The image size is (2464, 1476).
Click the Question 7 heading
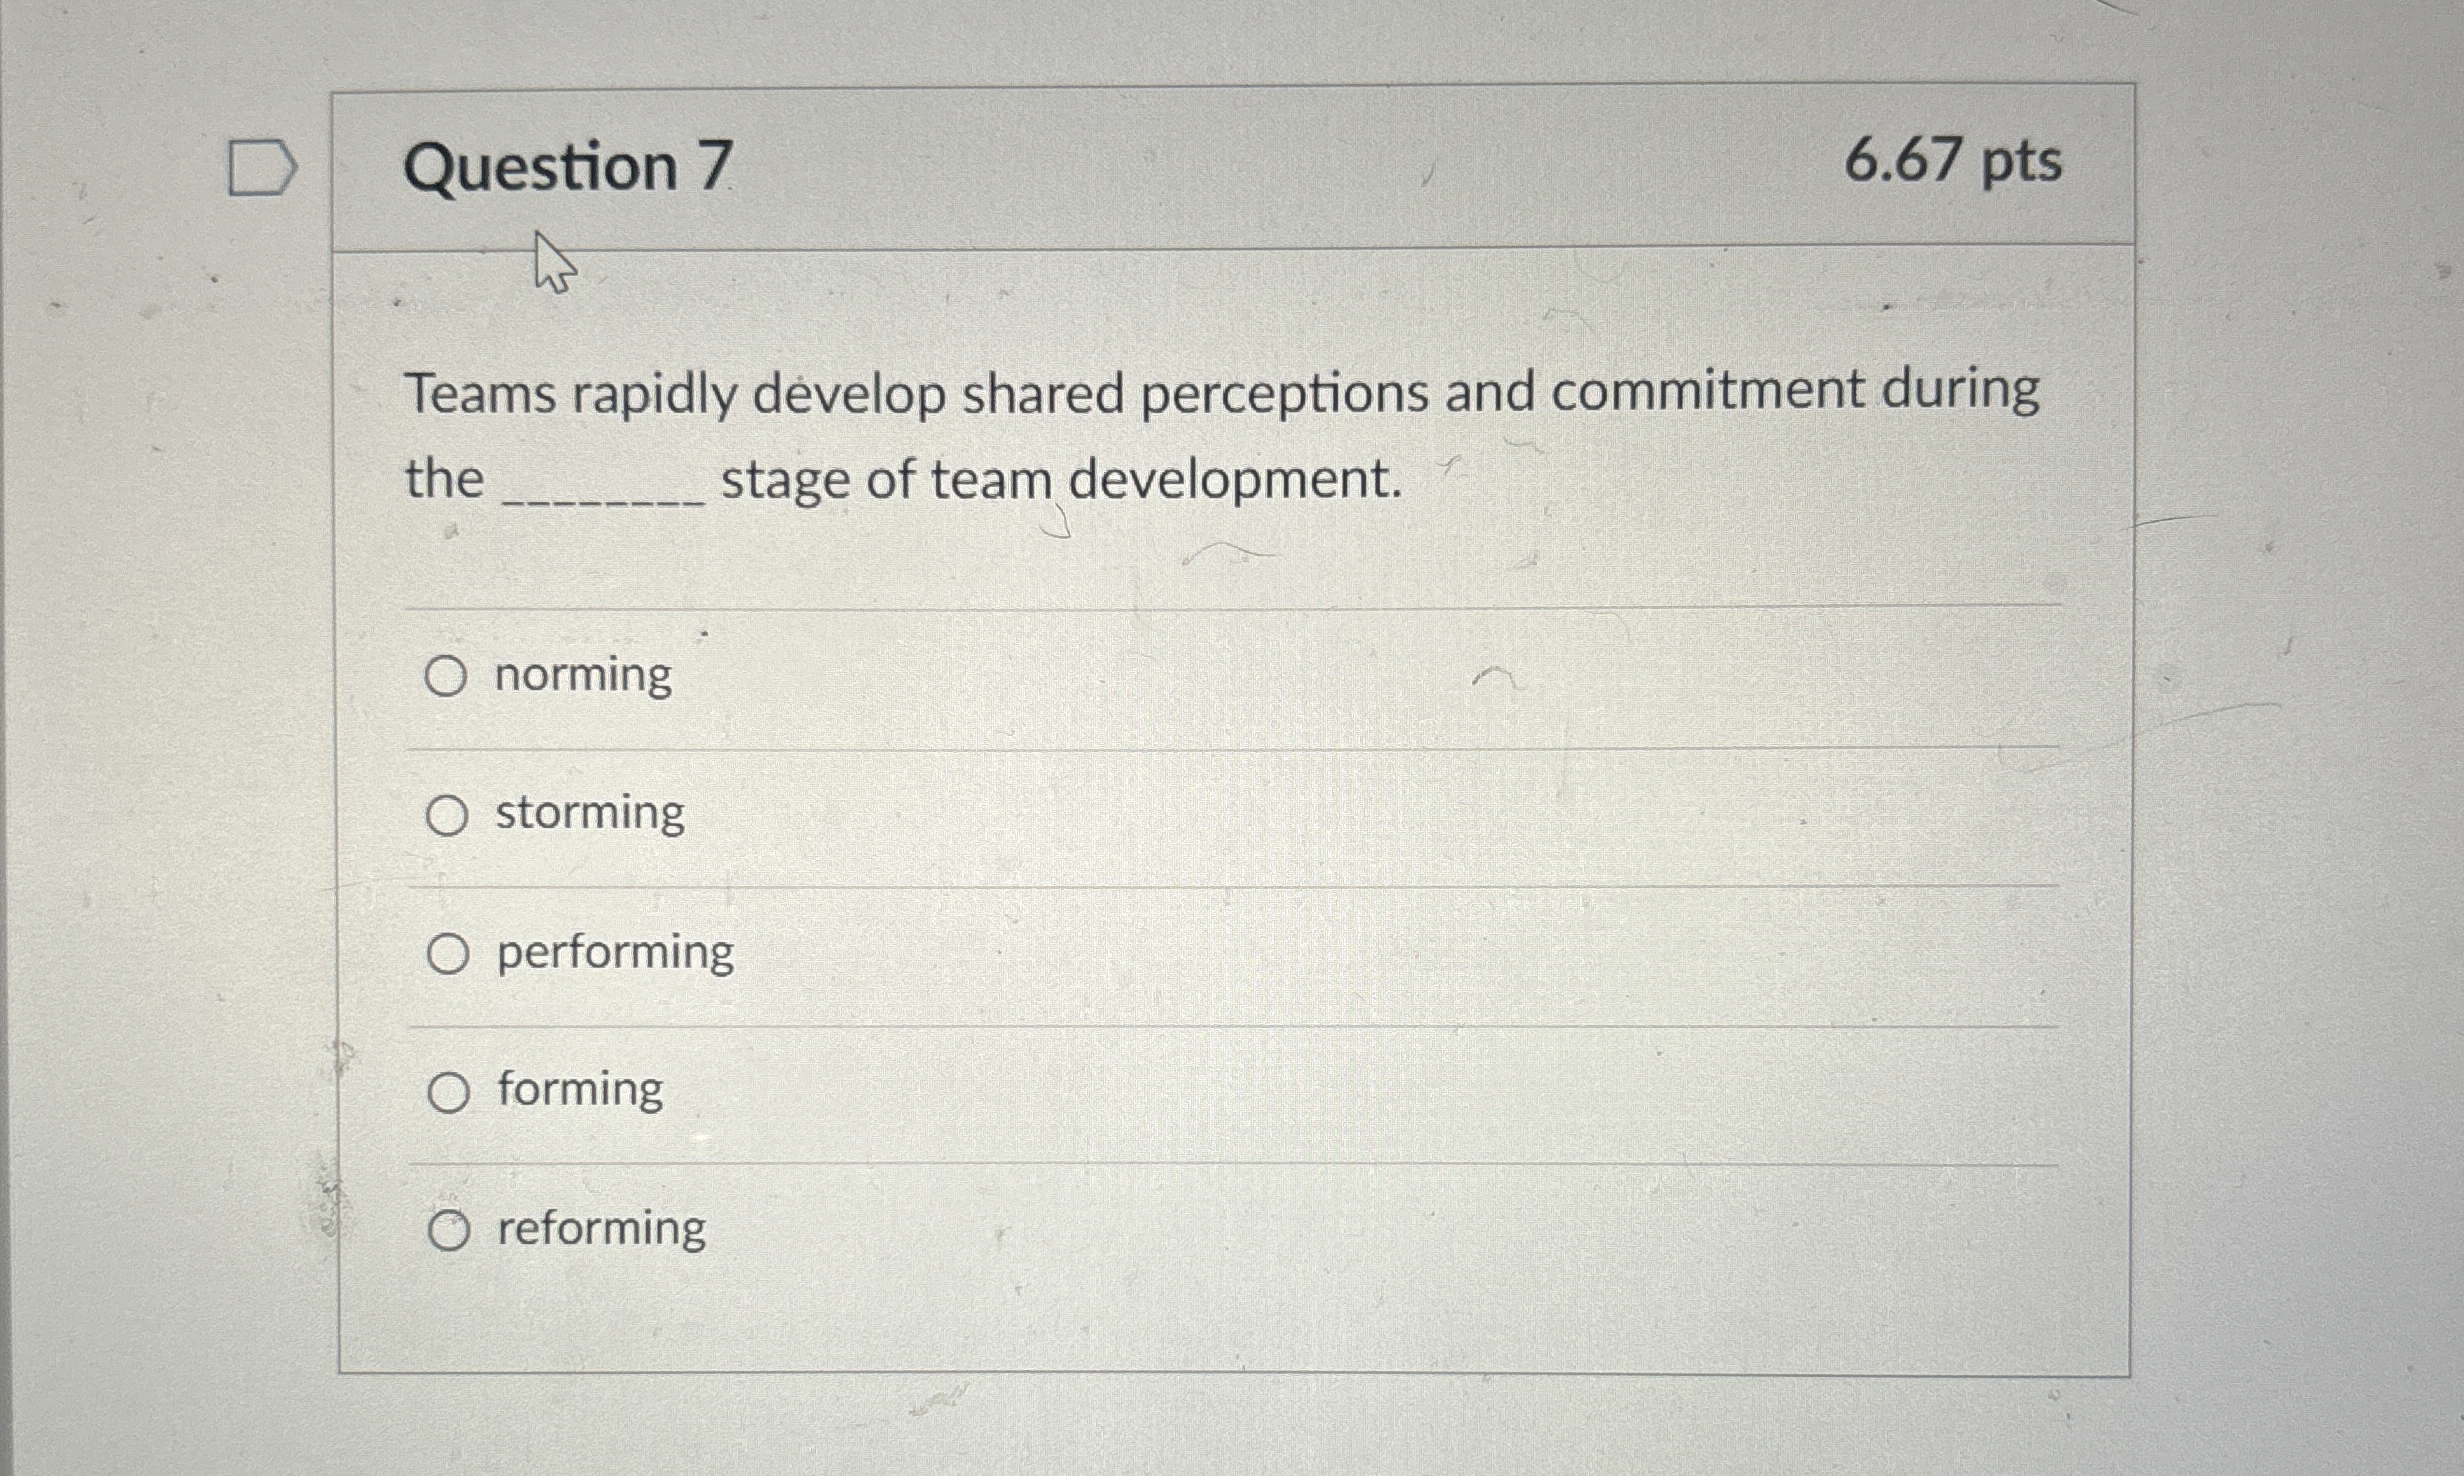571,170
